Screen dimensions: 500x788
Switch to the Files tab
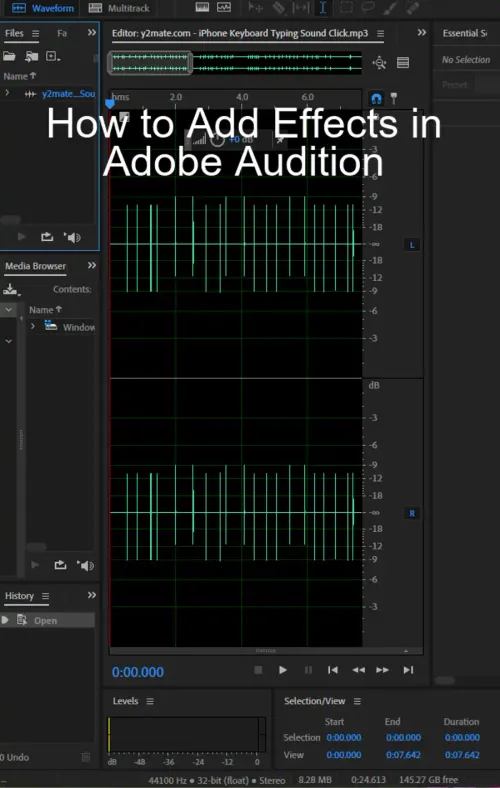(14, 33)
